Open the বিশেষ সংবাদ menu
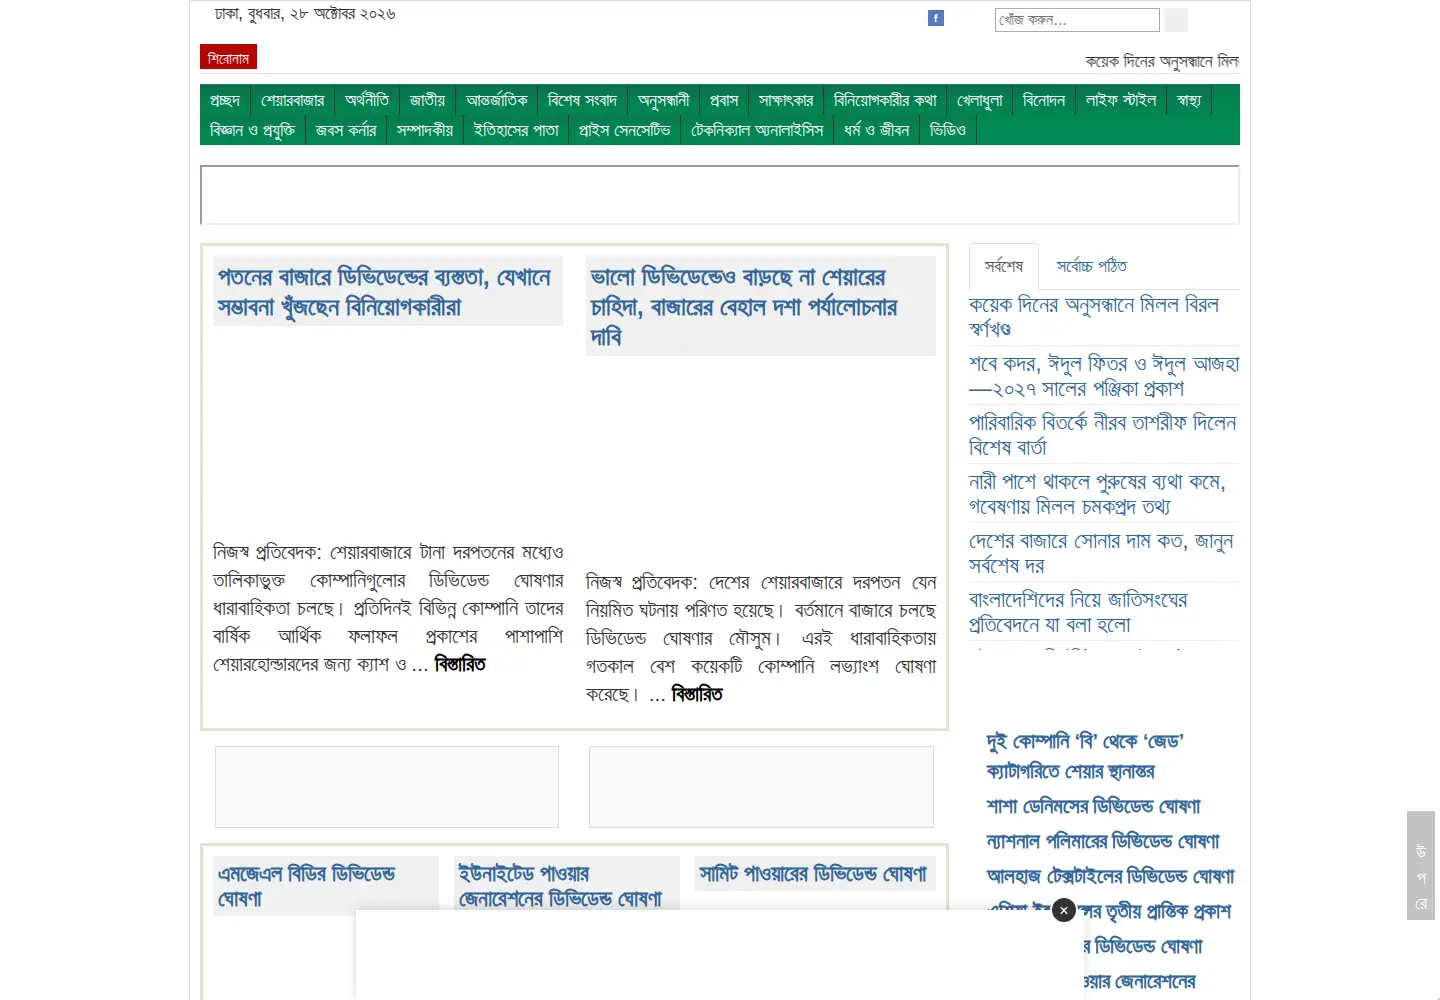 click(x=582, y=100)
